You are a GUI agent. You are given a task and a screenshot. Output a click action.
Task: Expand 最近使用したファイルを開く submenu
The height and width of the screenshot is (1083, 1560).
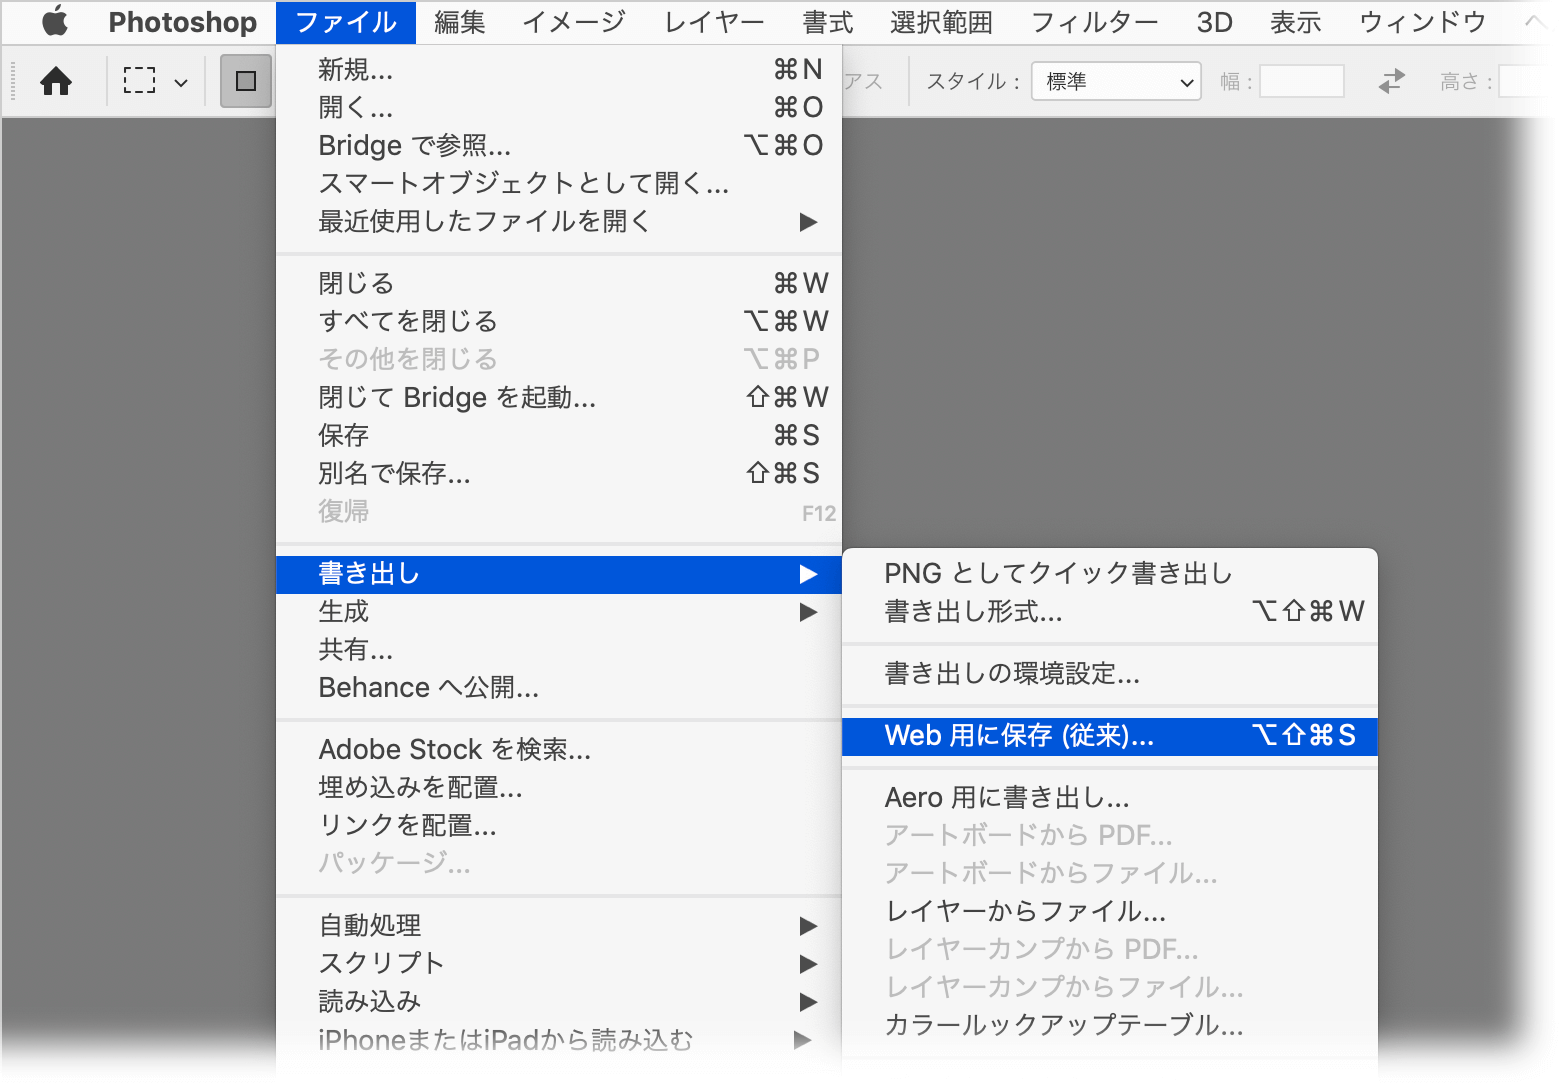click(559, 221)
